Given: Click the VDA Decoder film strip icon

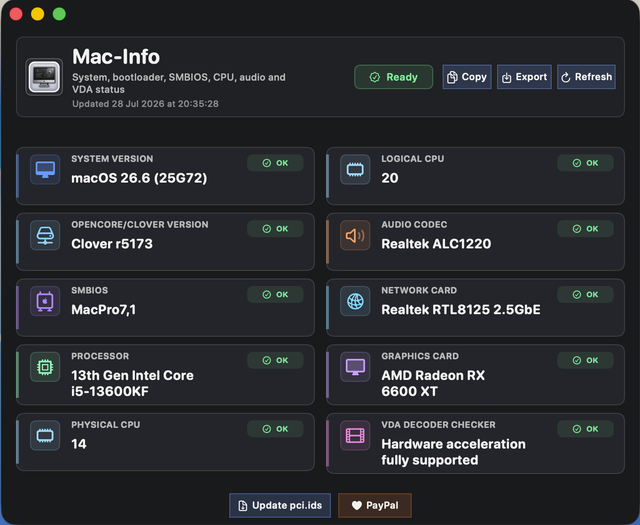Looking at the screenshot, I should (x=355, y=436).
